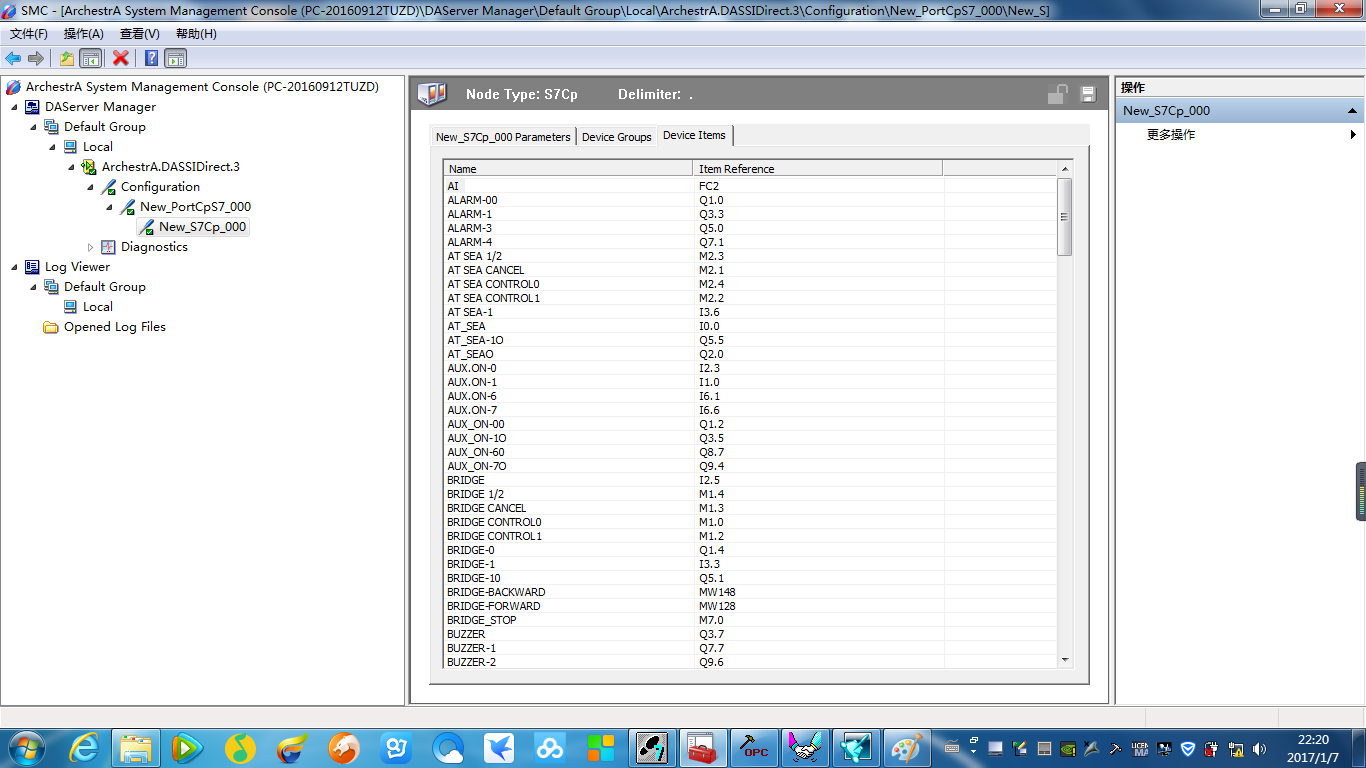Open the 文件(F) menu
The height and width of the screenshot is (768, 1366).
coord(29,34)
